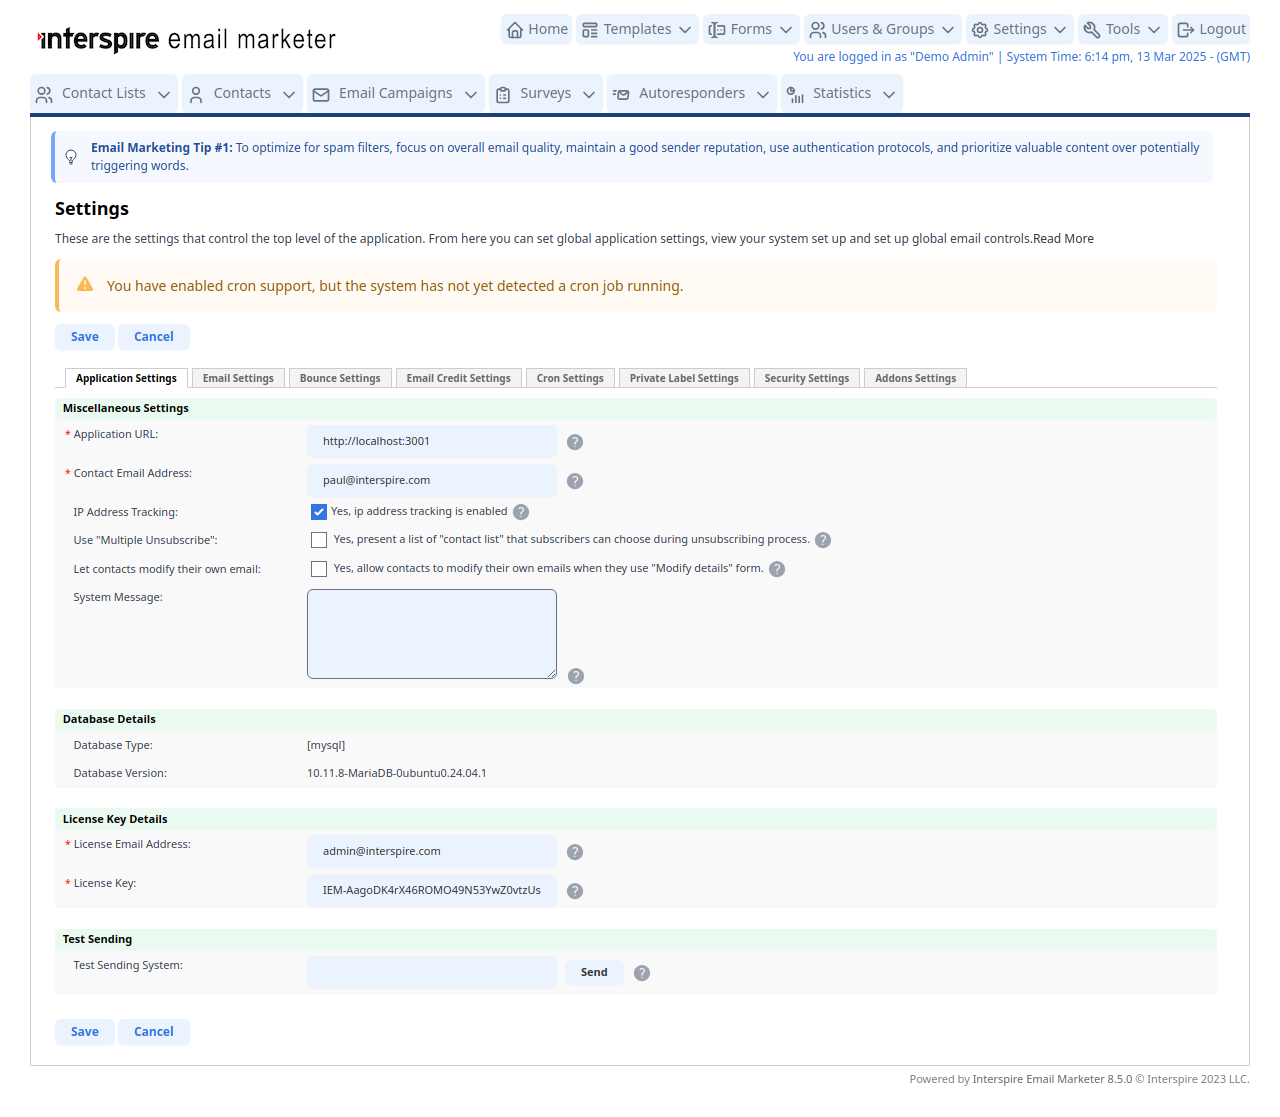Click the Statistics chart icon
The image size is (1280, 1117).
coord(795,94)
